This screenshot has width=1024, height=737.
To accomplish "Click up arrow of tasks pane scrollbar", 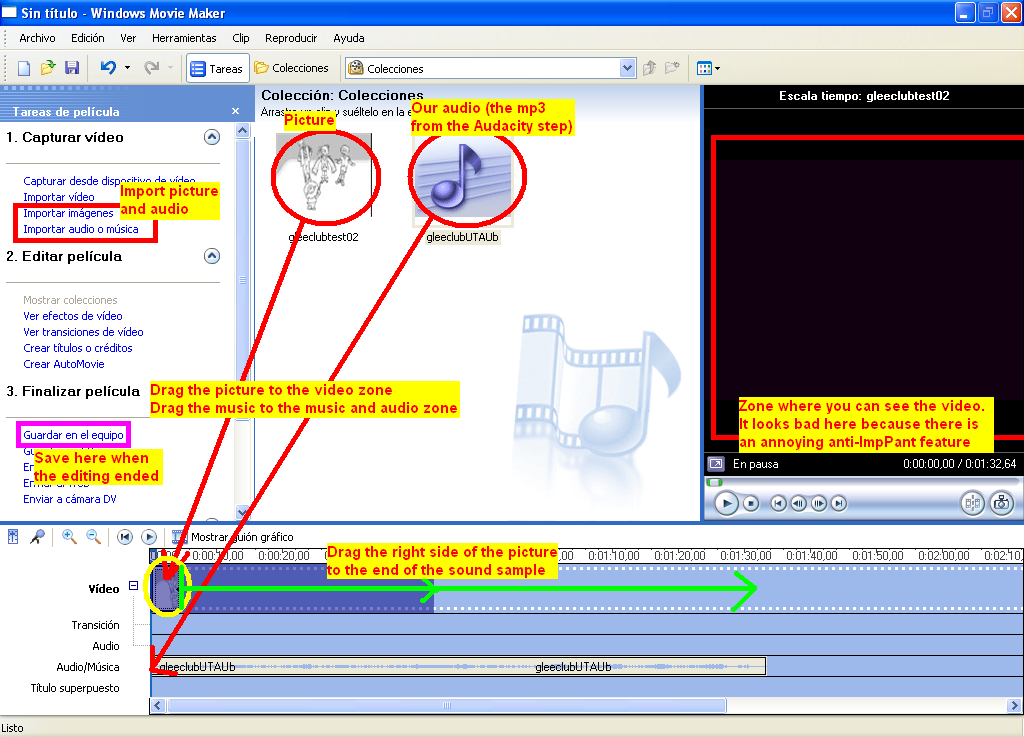I will pyautogui.click(x=242, y=131).
